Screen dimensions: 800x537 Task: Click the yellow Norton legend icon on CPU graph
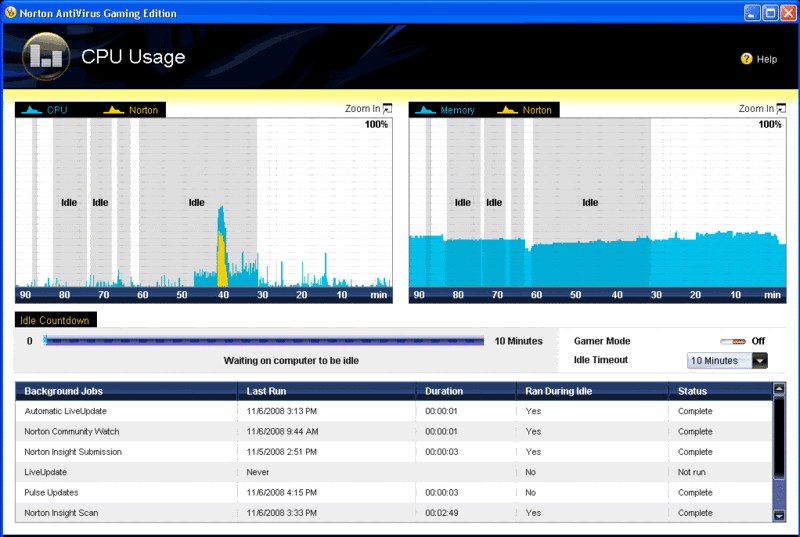(114, 110)
